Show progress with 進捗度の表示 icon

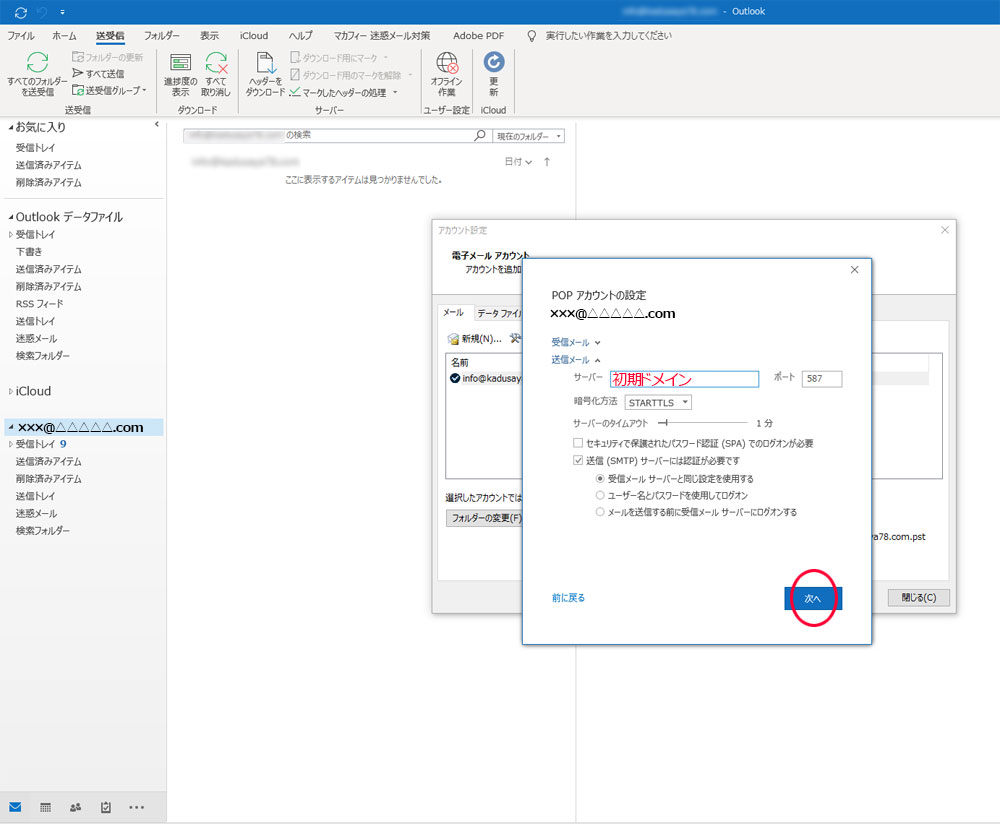tap(180, 63)
